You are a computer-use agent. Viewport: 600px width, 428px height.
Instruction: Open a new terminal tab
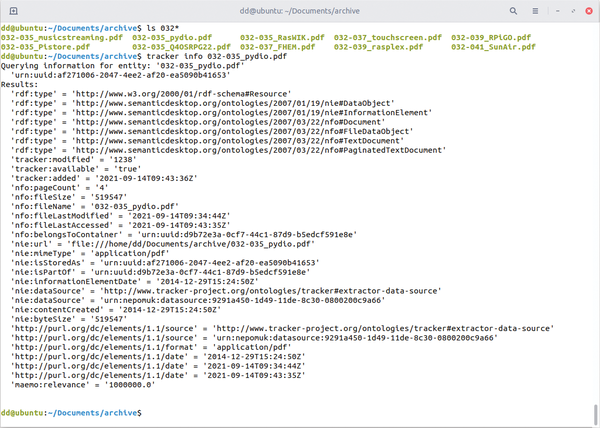[x=13, y=11]
